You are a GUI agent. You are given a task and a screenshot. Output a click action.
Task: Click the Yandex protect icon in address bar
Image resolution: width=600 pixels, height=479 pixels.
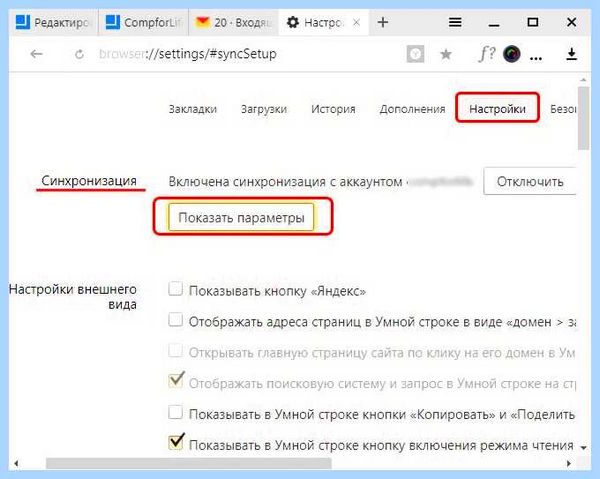coord(415,54)
